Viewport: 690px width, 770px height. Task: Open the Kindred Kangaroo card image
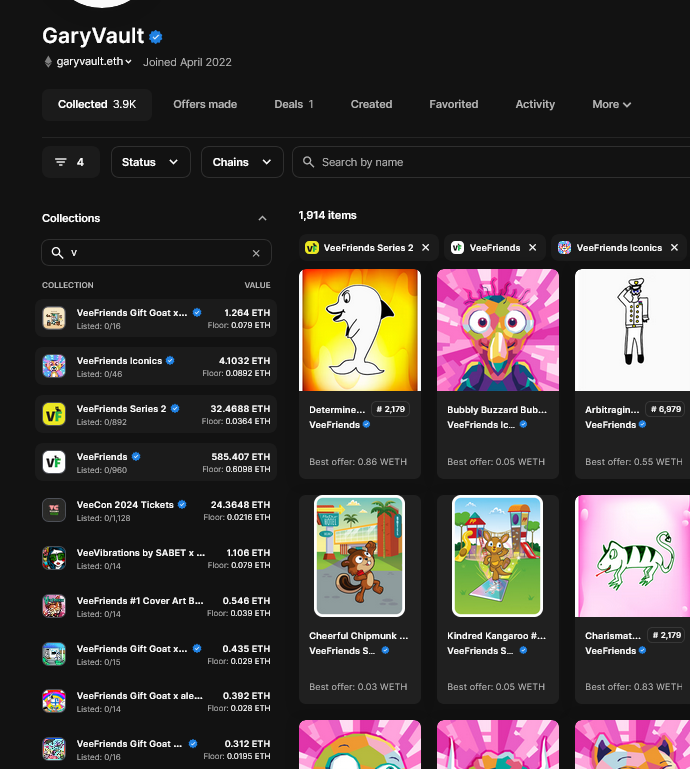497,556
